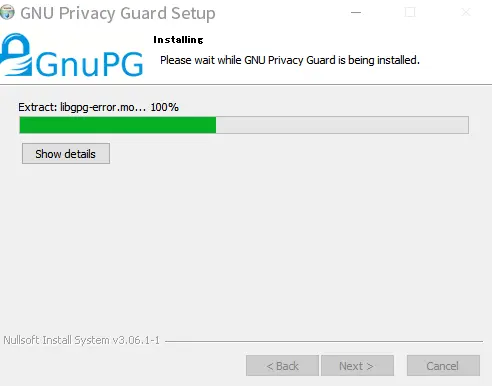The height and width of the screenshot is (386, 492).
Task: Minimize the GNU Privacy Guard Setup window
Action: click(x=356, y=13)
